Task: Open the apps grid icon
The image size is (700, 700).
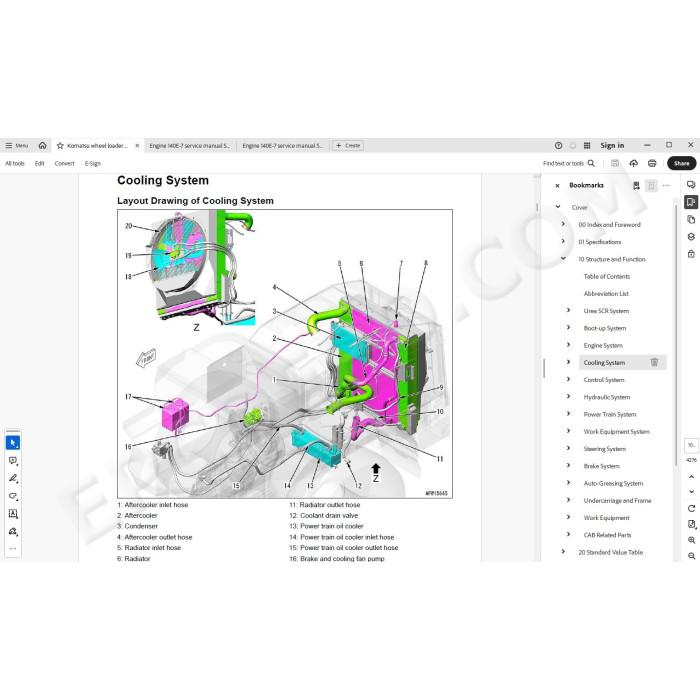Action: 587,146
